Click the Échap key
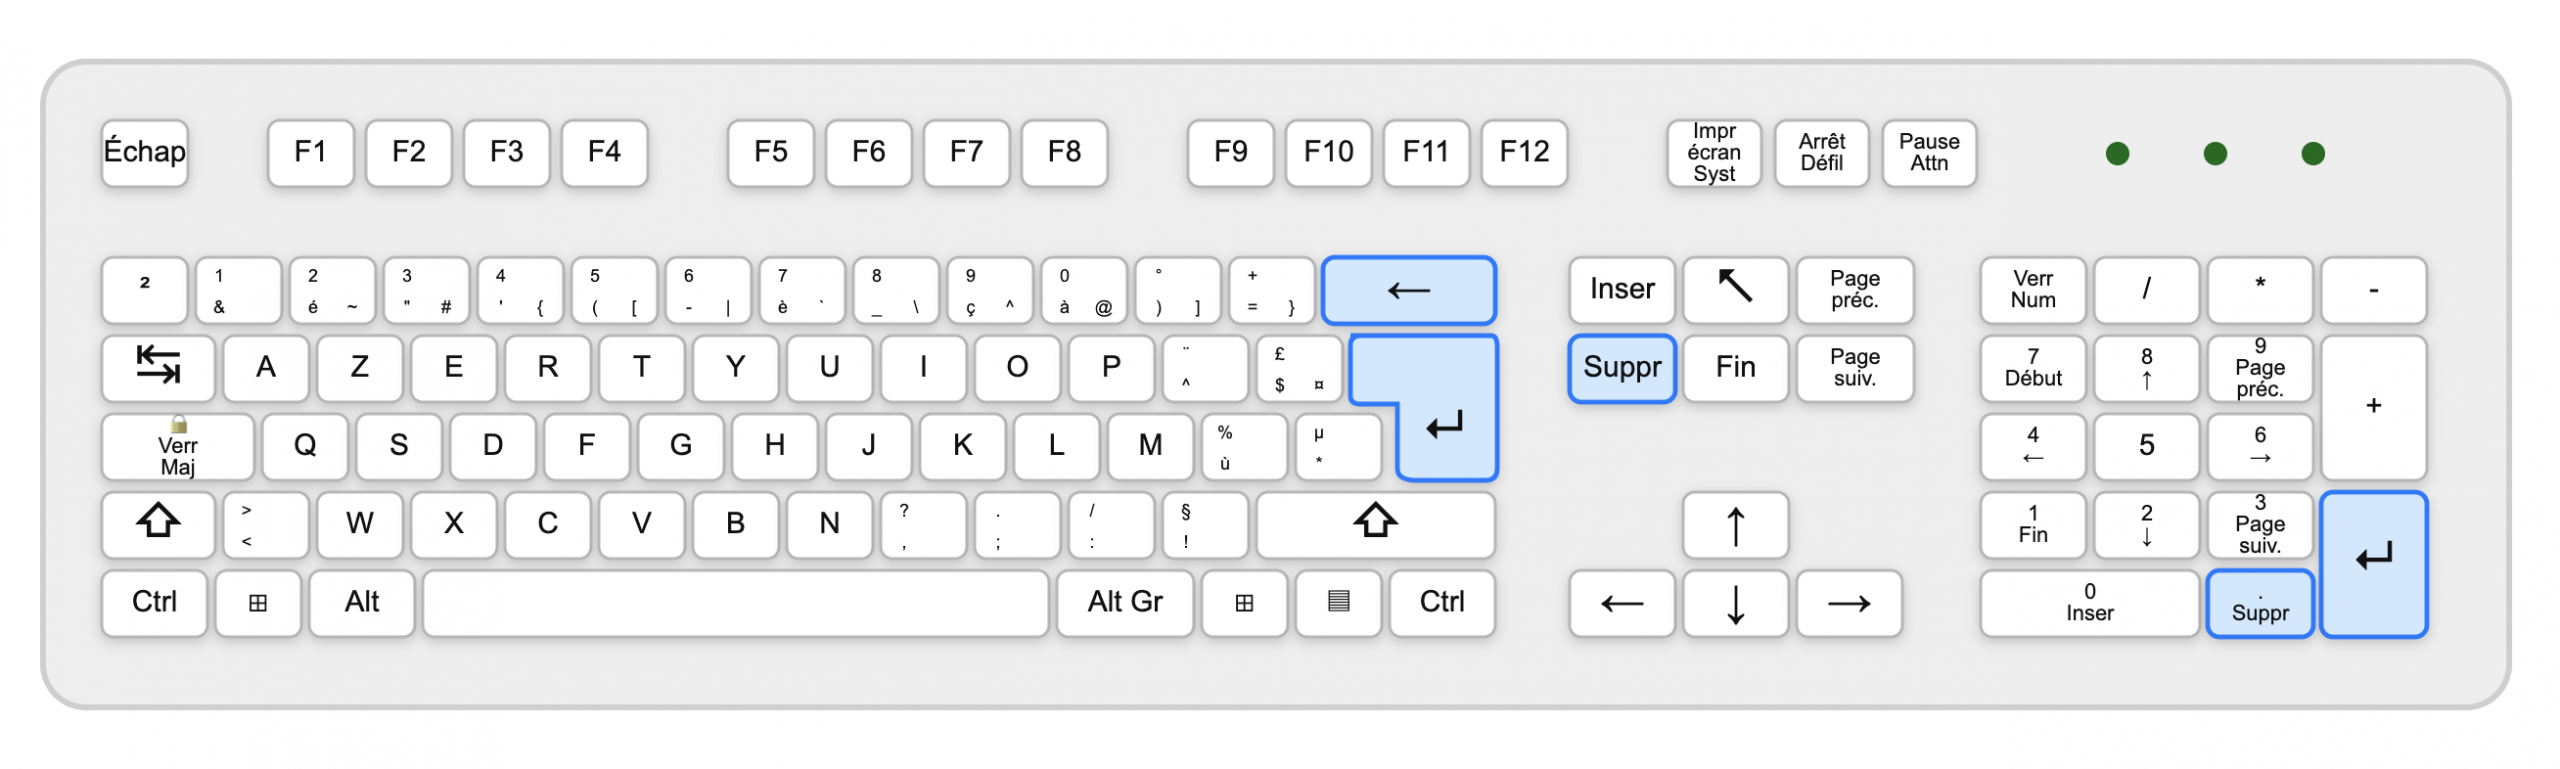This screenshot has width=2560, height=769. click(145, 153)
